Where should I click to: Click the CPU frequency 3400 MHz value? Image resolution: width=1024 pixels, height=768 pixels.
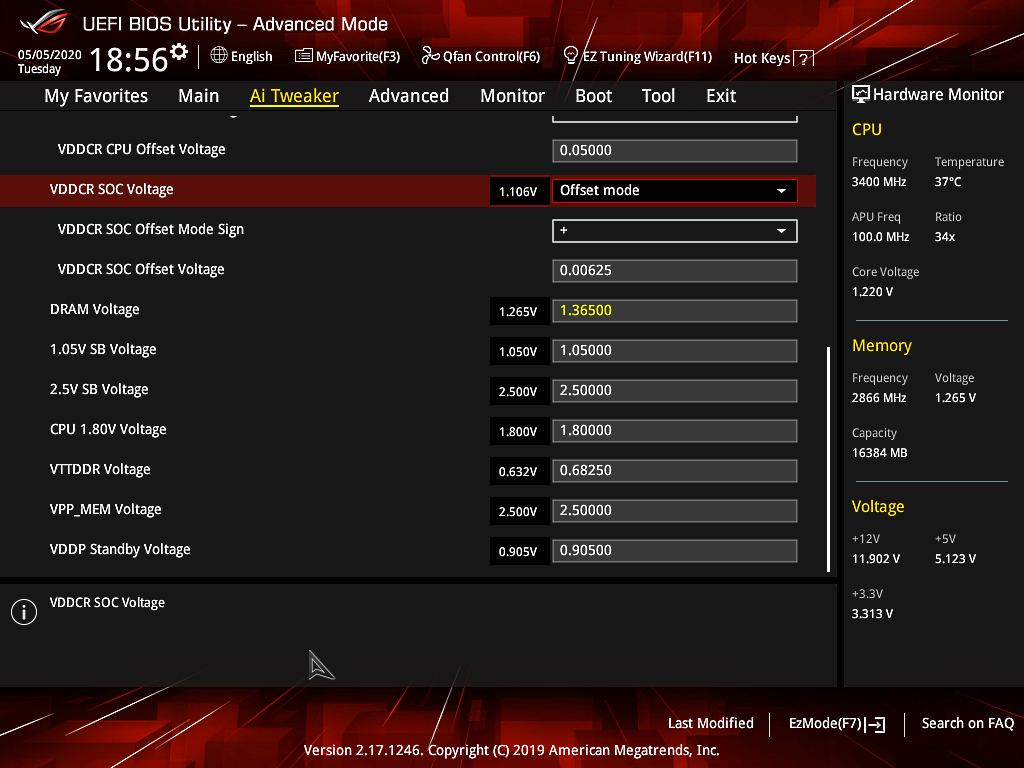coord(878,182)
